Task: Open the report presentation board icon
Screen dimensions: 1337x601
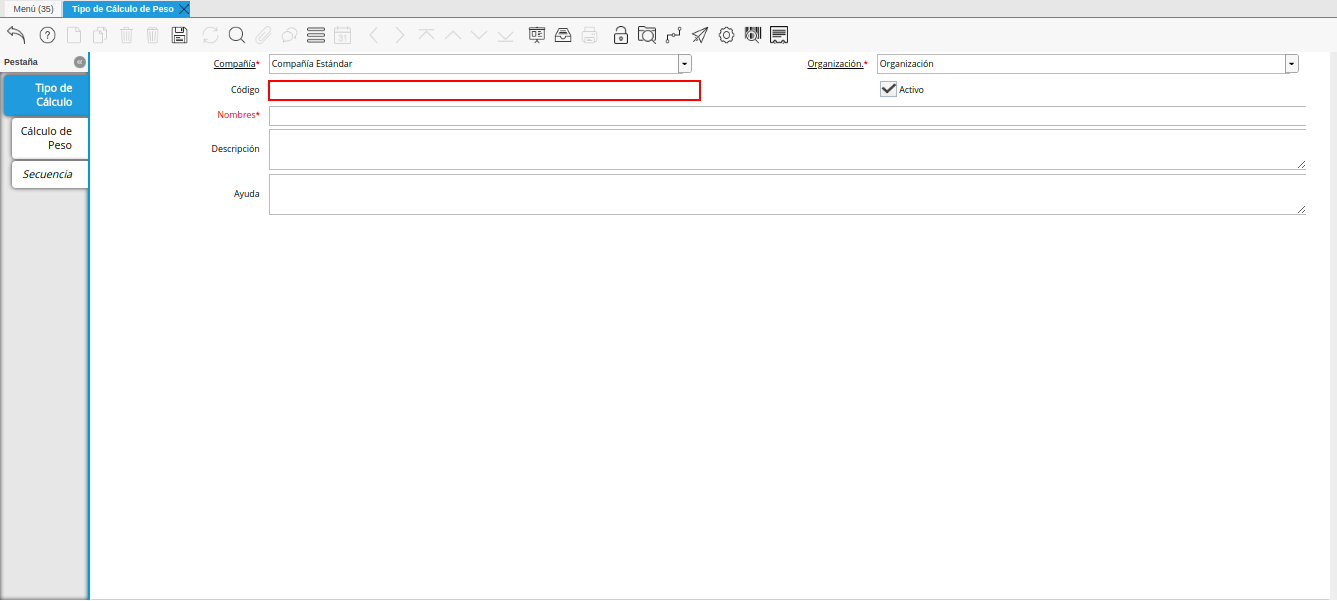Action: (x=537, y=35)
